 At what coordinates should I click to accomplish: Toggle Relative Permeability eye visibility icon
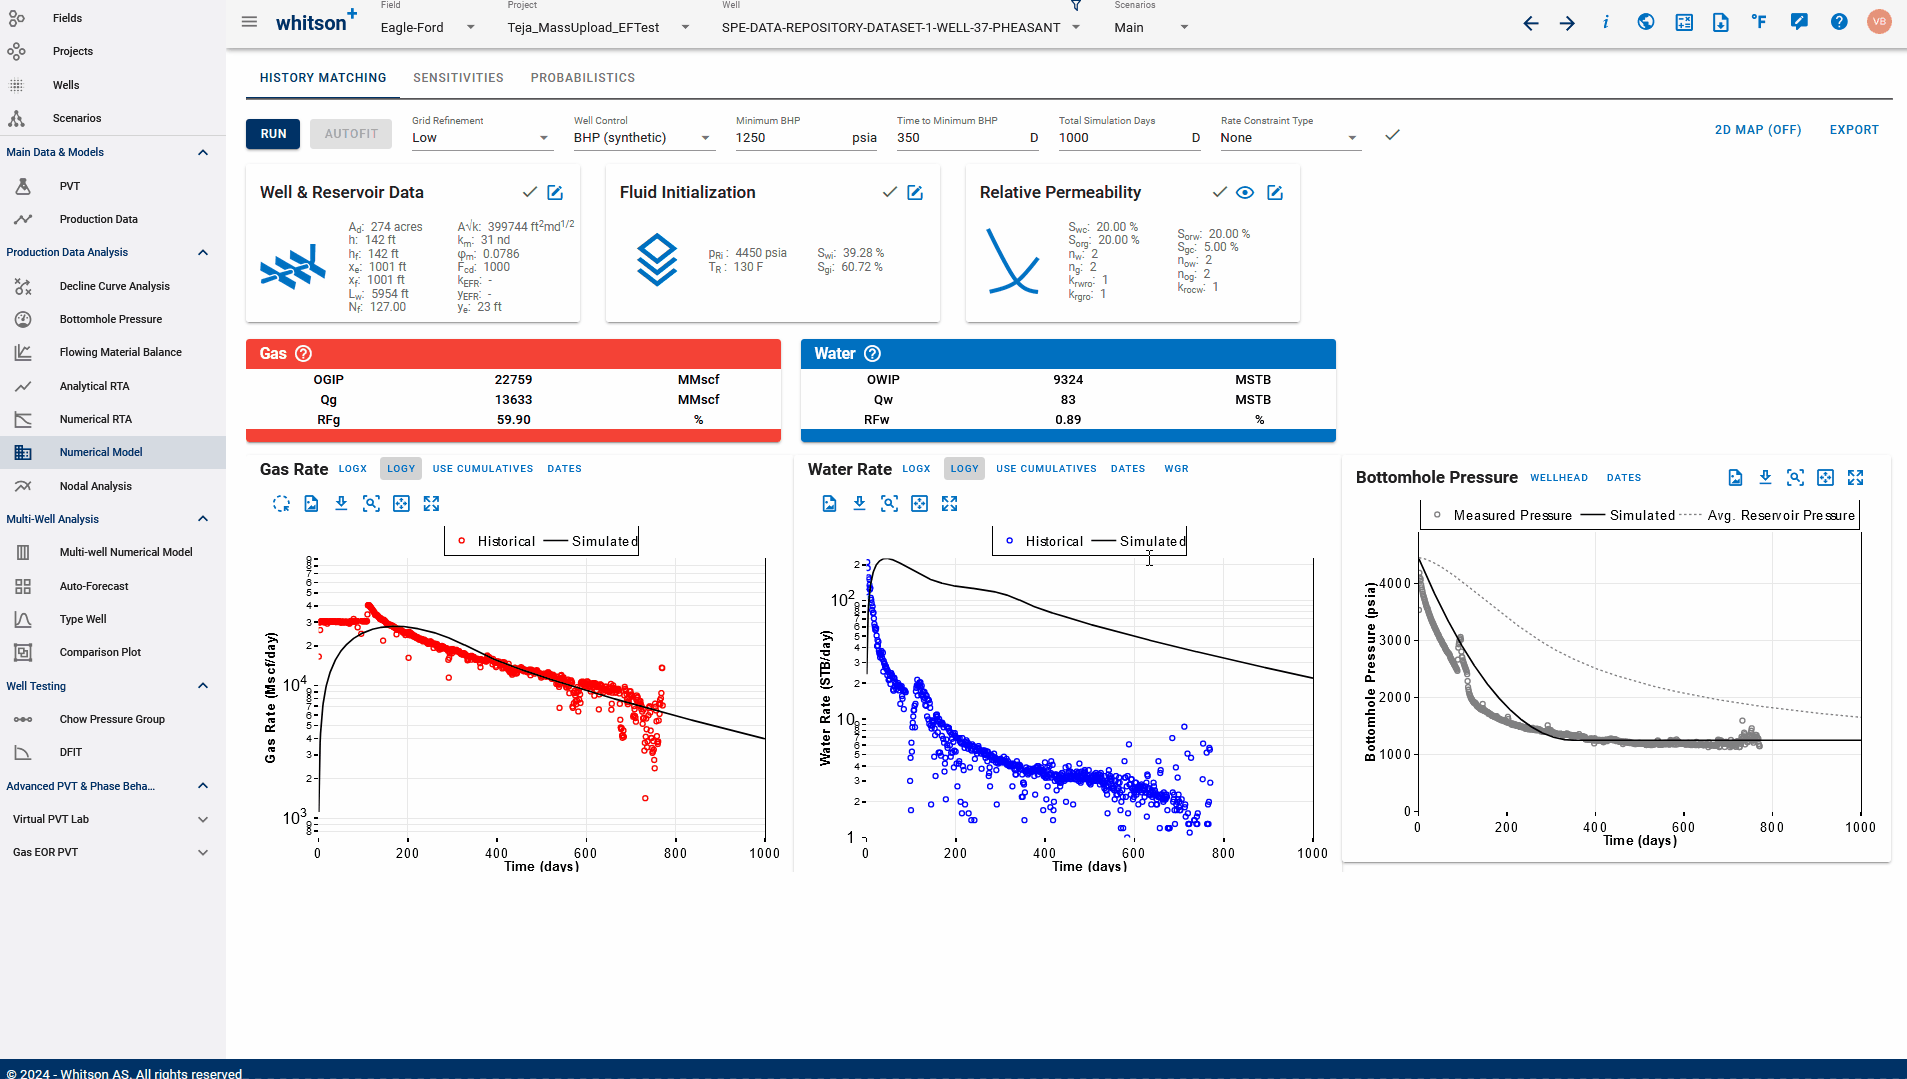[1245, 192]
